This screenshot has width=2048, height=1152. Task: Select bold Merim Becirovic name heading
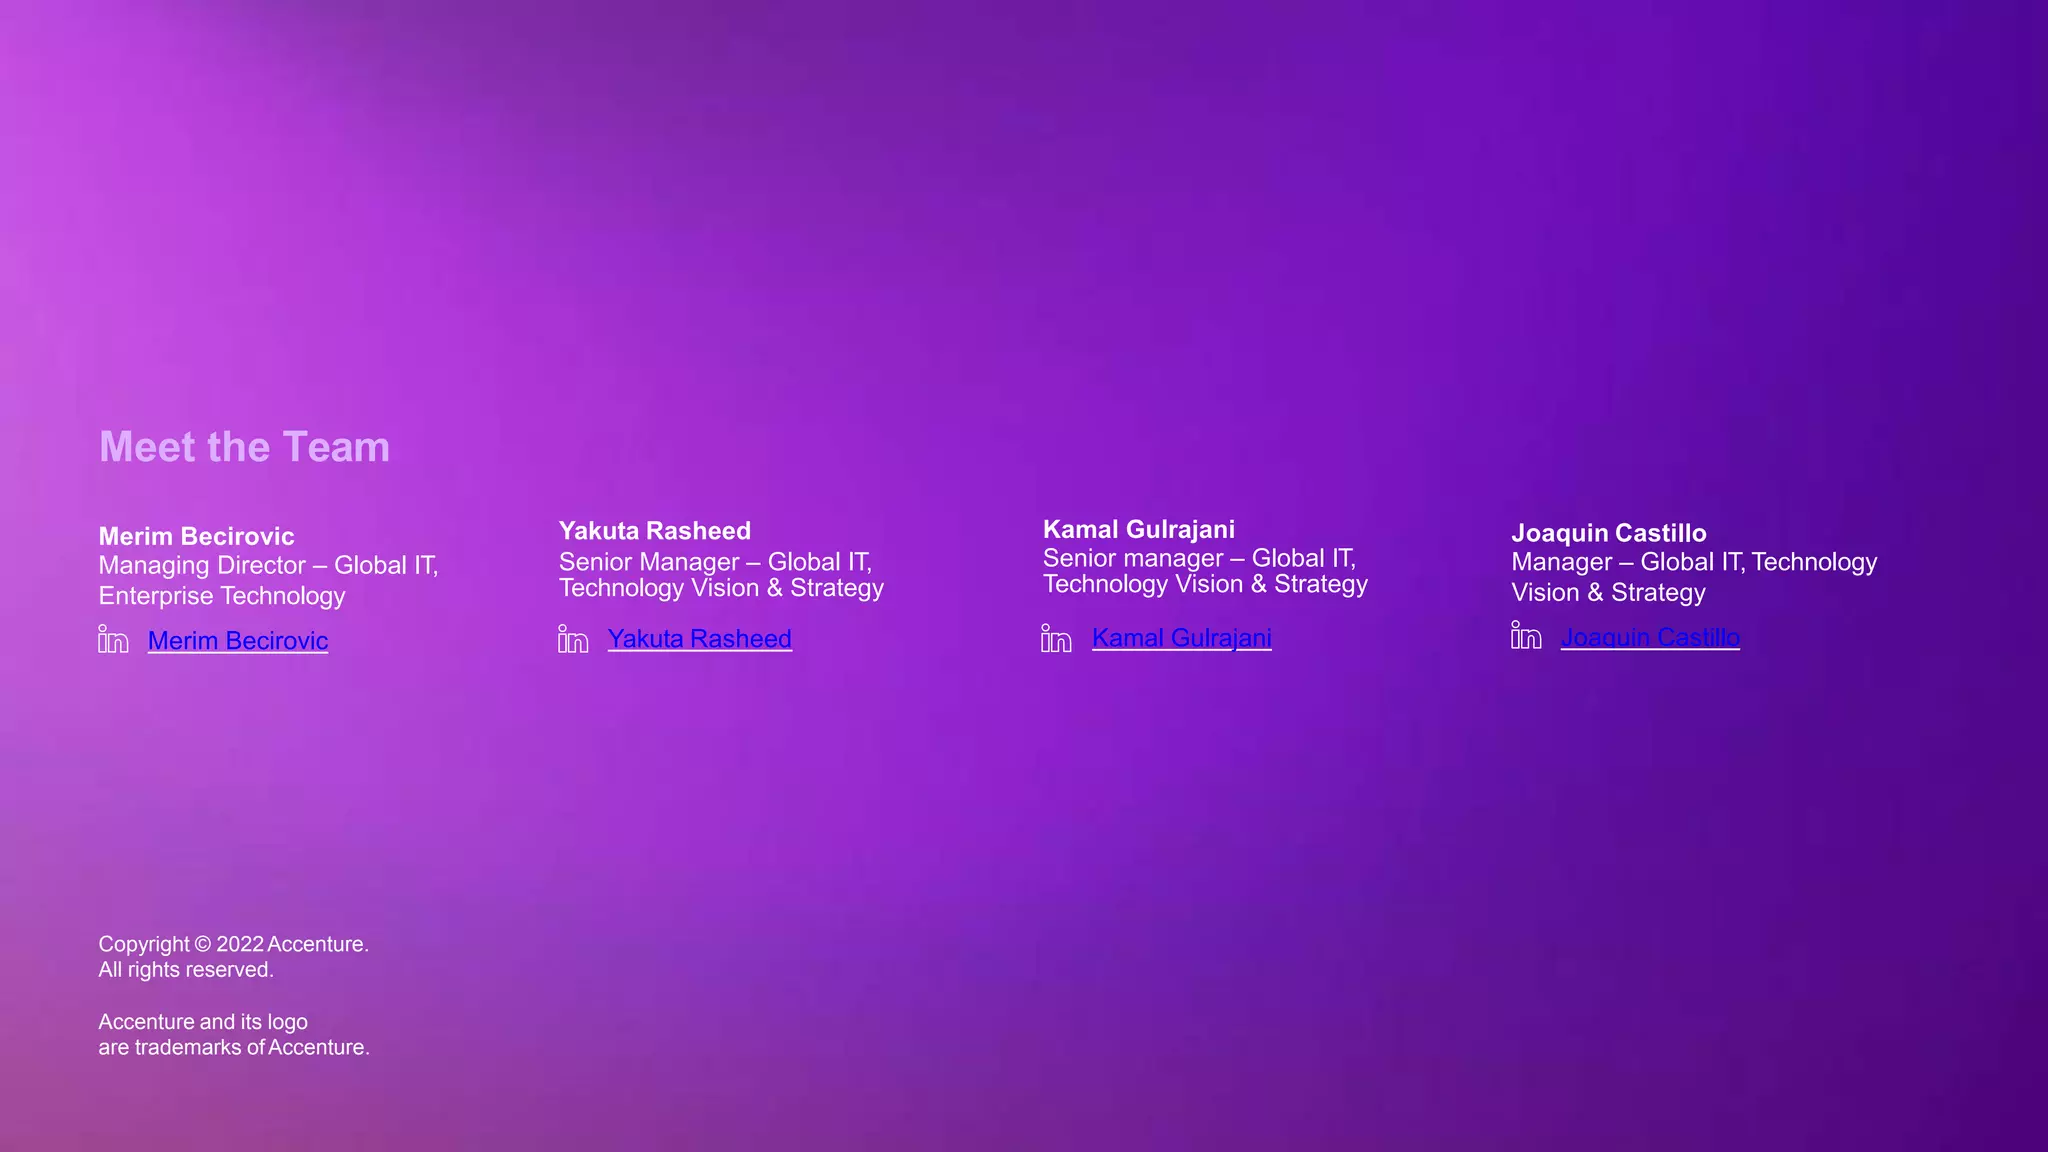pyautogui.click(x=196, y=537)
